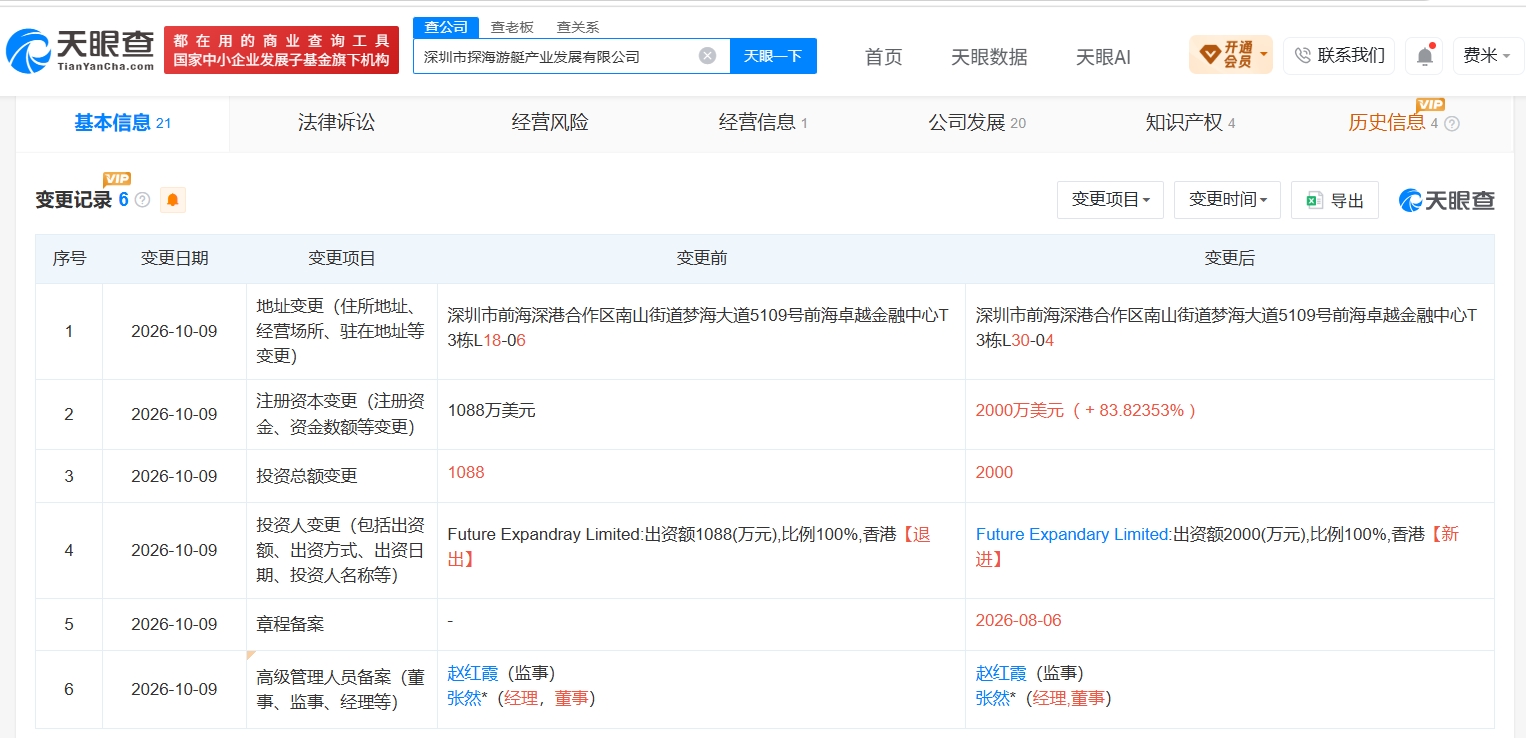Open 张然 link in 变更后 column
The image size is (1526, 738).
click(x=993, y=698)
